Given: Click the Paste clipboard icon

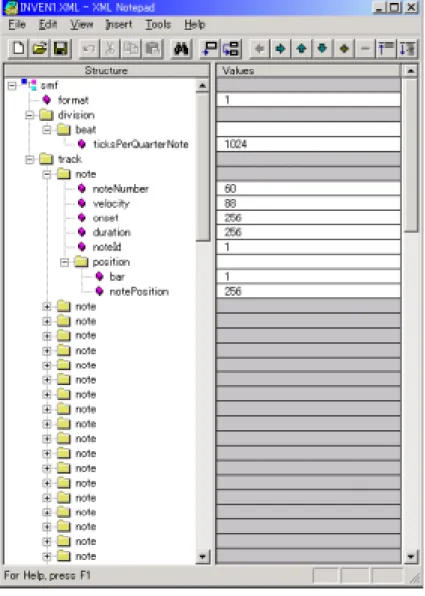Looking at the screenshot, I should pos(152,49).
